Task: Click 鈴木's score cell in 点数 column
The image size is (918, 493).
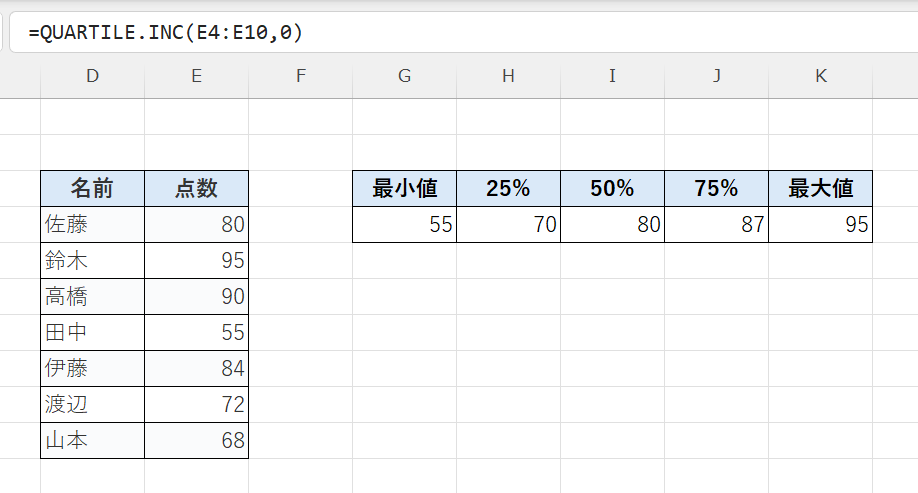Action: [x=196, y=260]
